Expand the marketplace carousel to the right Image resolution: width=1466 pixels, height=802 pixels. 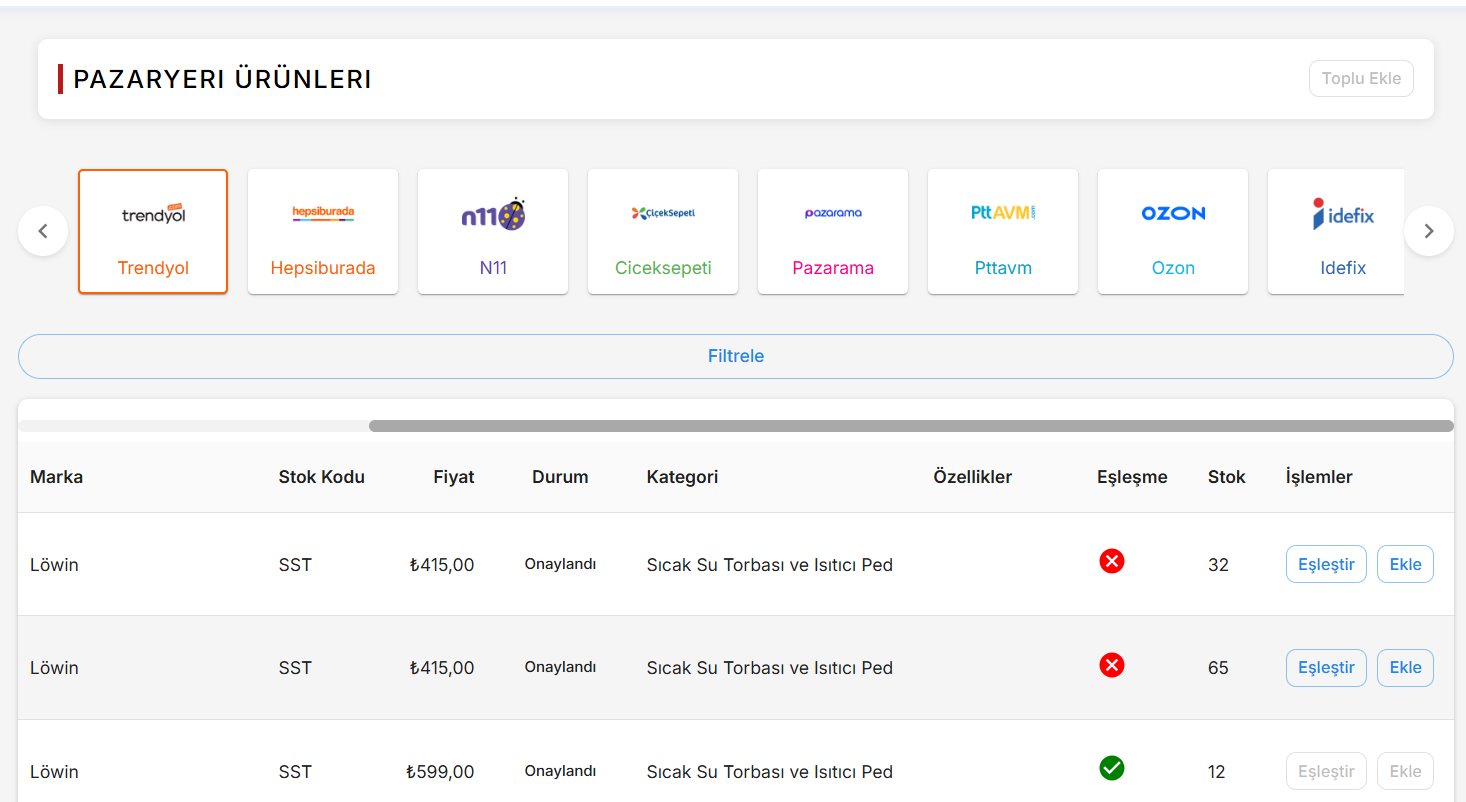1429,231
